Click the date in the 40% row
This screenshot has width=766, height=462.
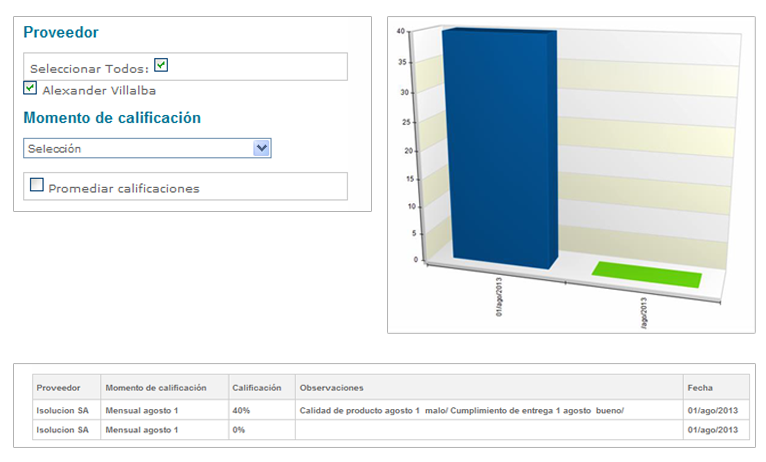point(712,410)
